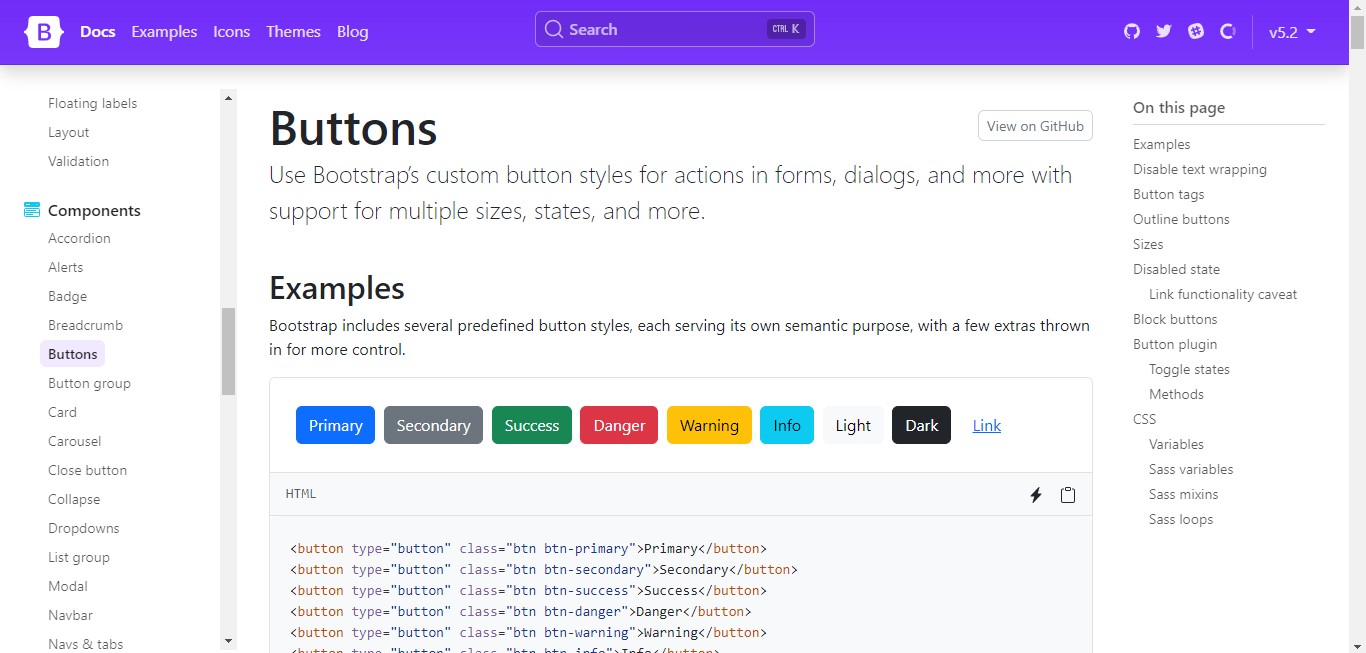Open Examples in top navigation
Image resolution: width=1366 pixels, height=653 pixels.
164,32
